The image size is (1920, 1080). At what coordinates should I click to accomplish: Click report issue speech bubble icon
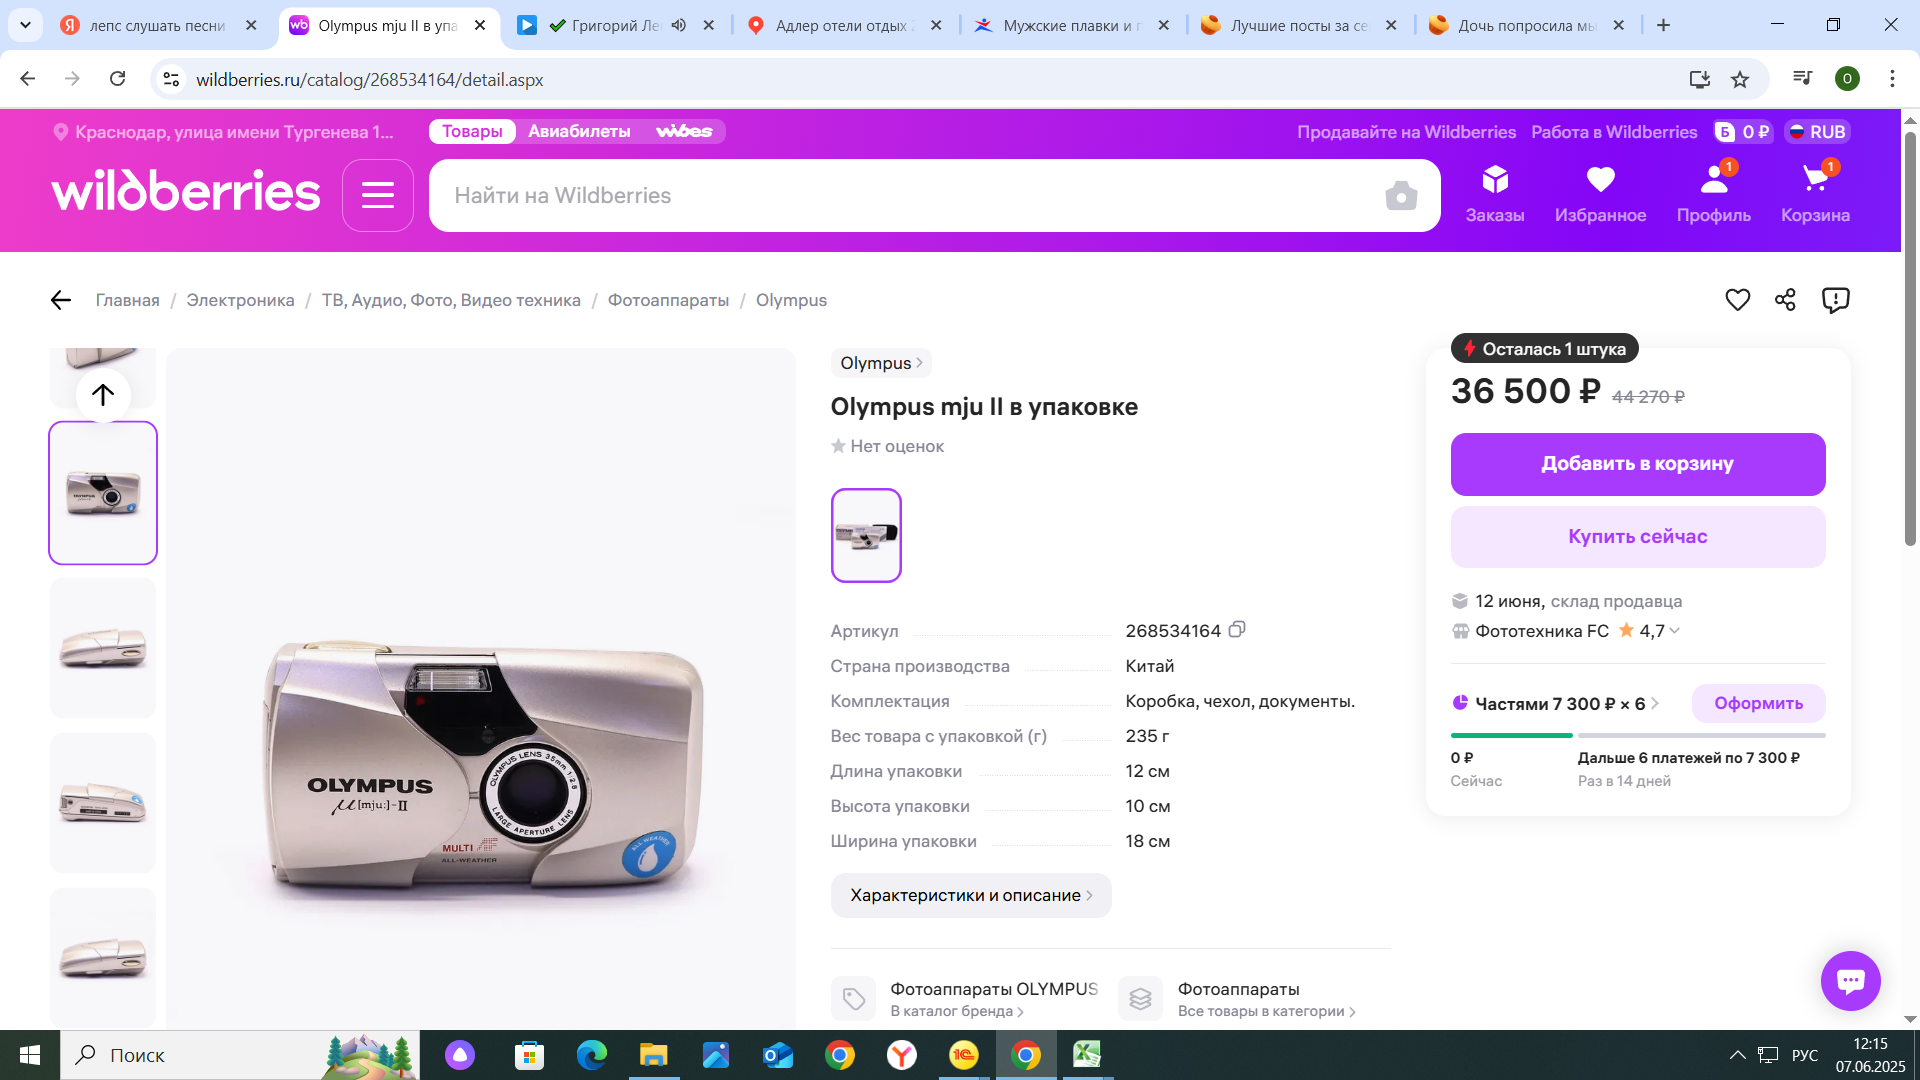pyautogui.click(x=1835, y=300)
